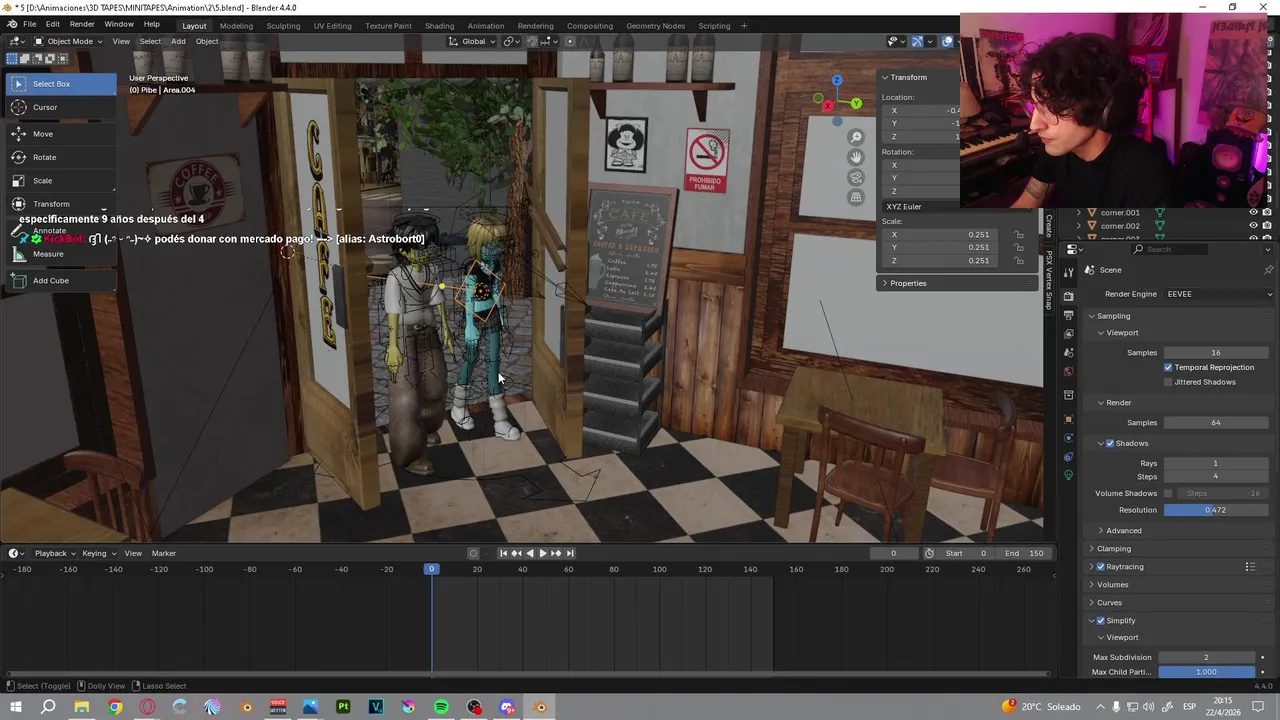Toggle Temporal Reprojection checkbox

point(1168,367)
